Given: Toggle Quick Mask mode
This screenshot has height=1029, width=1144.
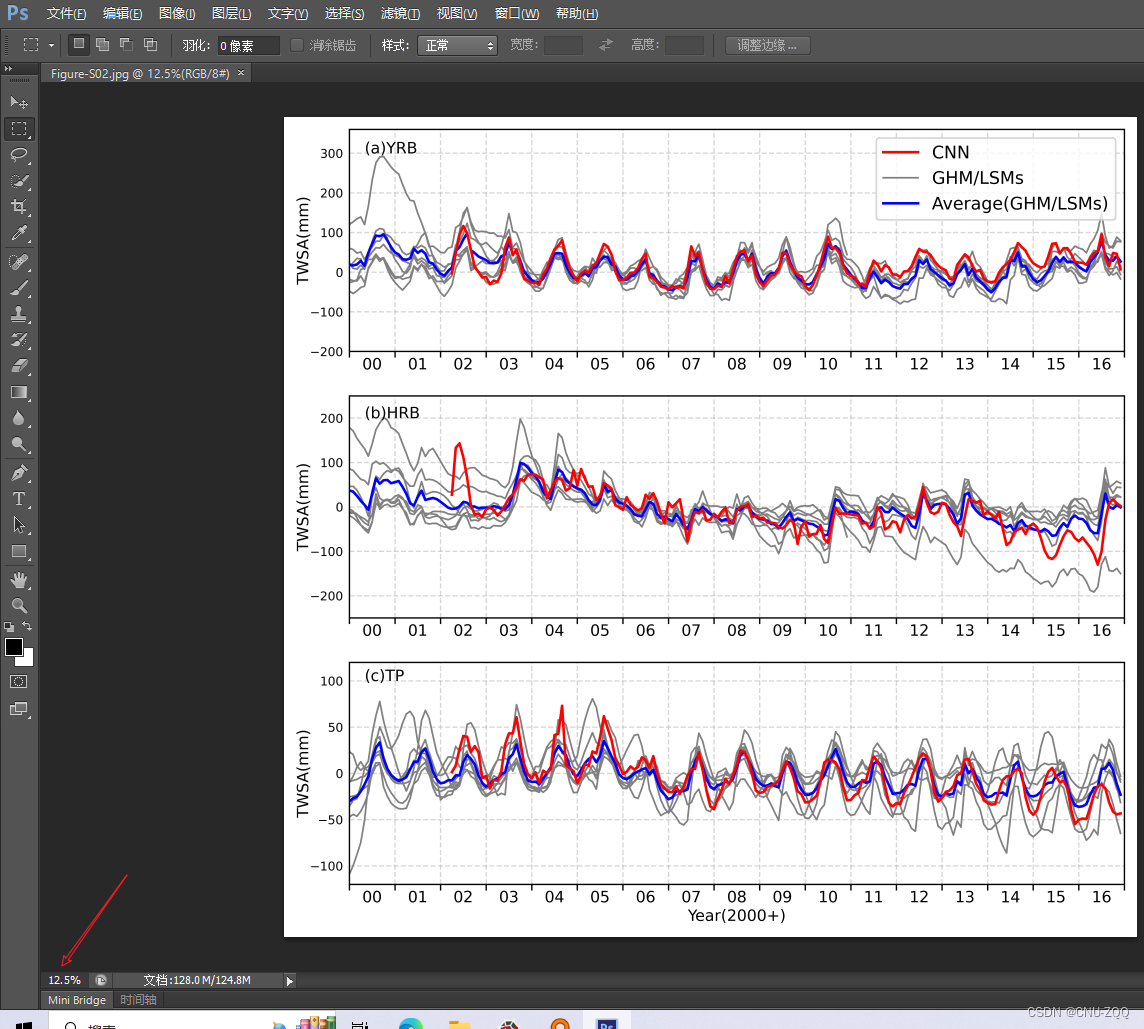Looking at the screenshot, I should 19,682.
